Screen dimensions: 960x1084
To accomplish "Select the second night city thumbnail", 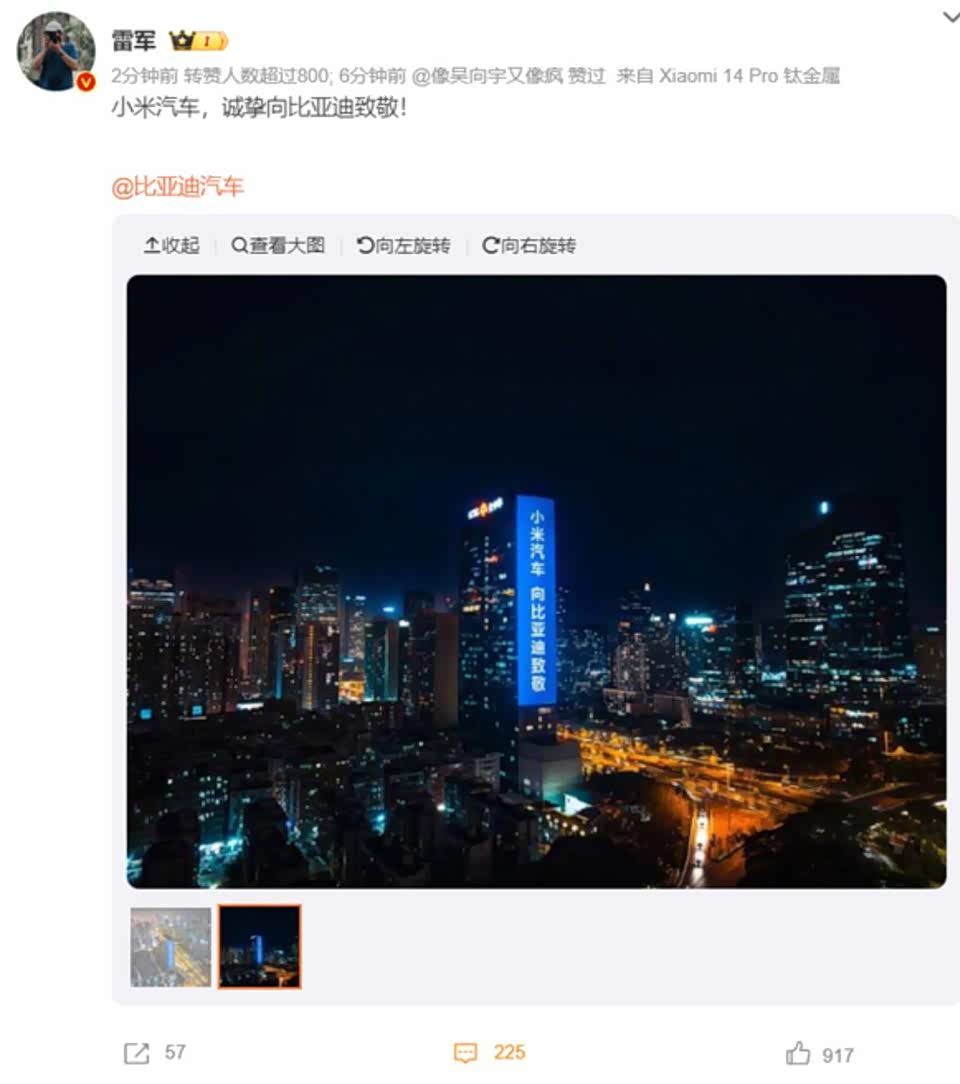I will 260,946.
